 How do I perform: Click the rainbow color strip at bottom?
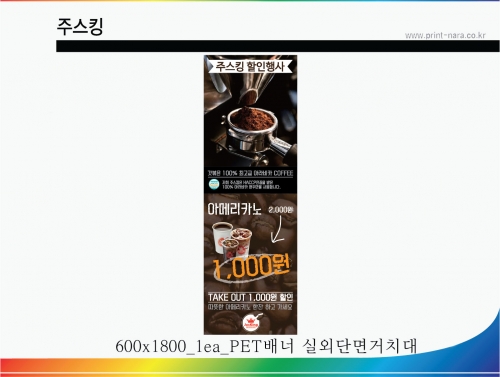click(250, 368)
